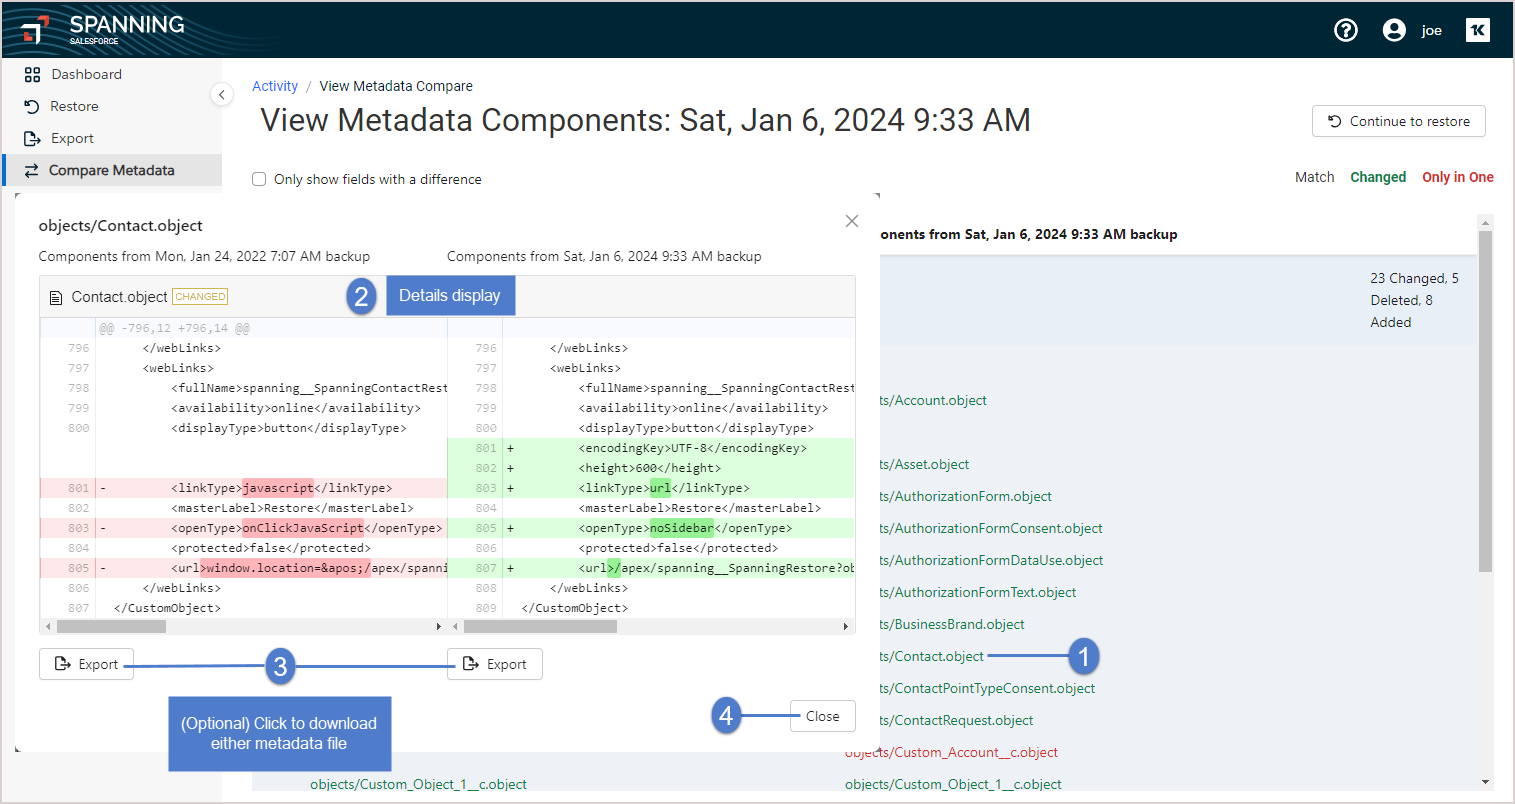Click right arrow of right diff scrollbar
1515x804 pixels.
point(846,627)
